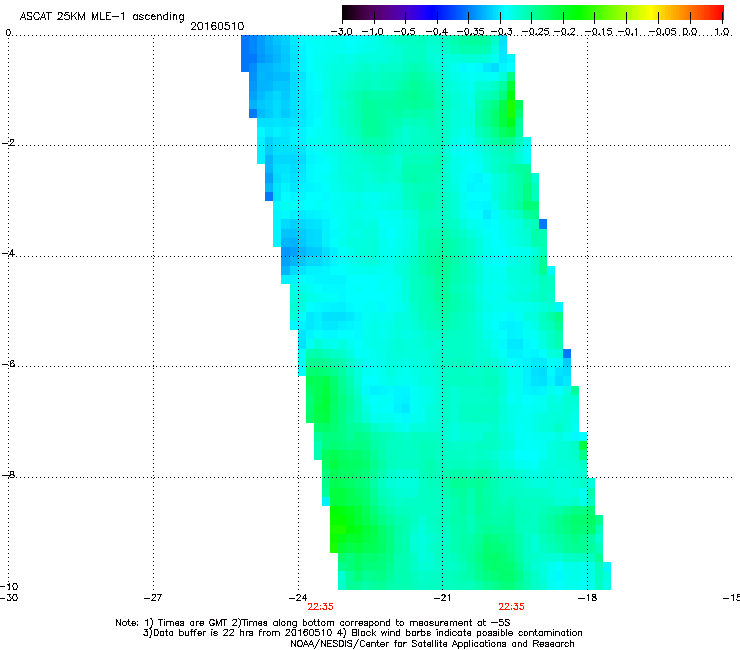Click the -0.4 color scale label
This screenshot has width=740, height=650.
[x=437, y=32]
